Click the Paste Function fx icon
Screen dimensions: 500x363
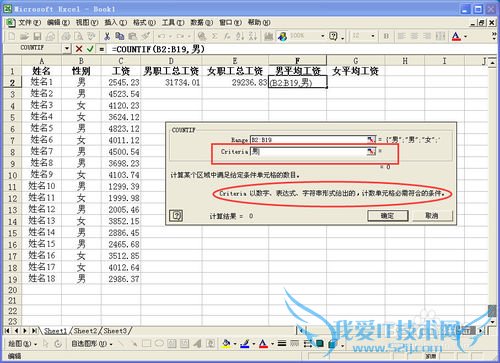pyautogui.click(x=227, y=36)
